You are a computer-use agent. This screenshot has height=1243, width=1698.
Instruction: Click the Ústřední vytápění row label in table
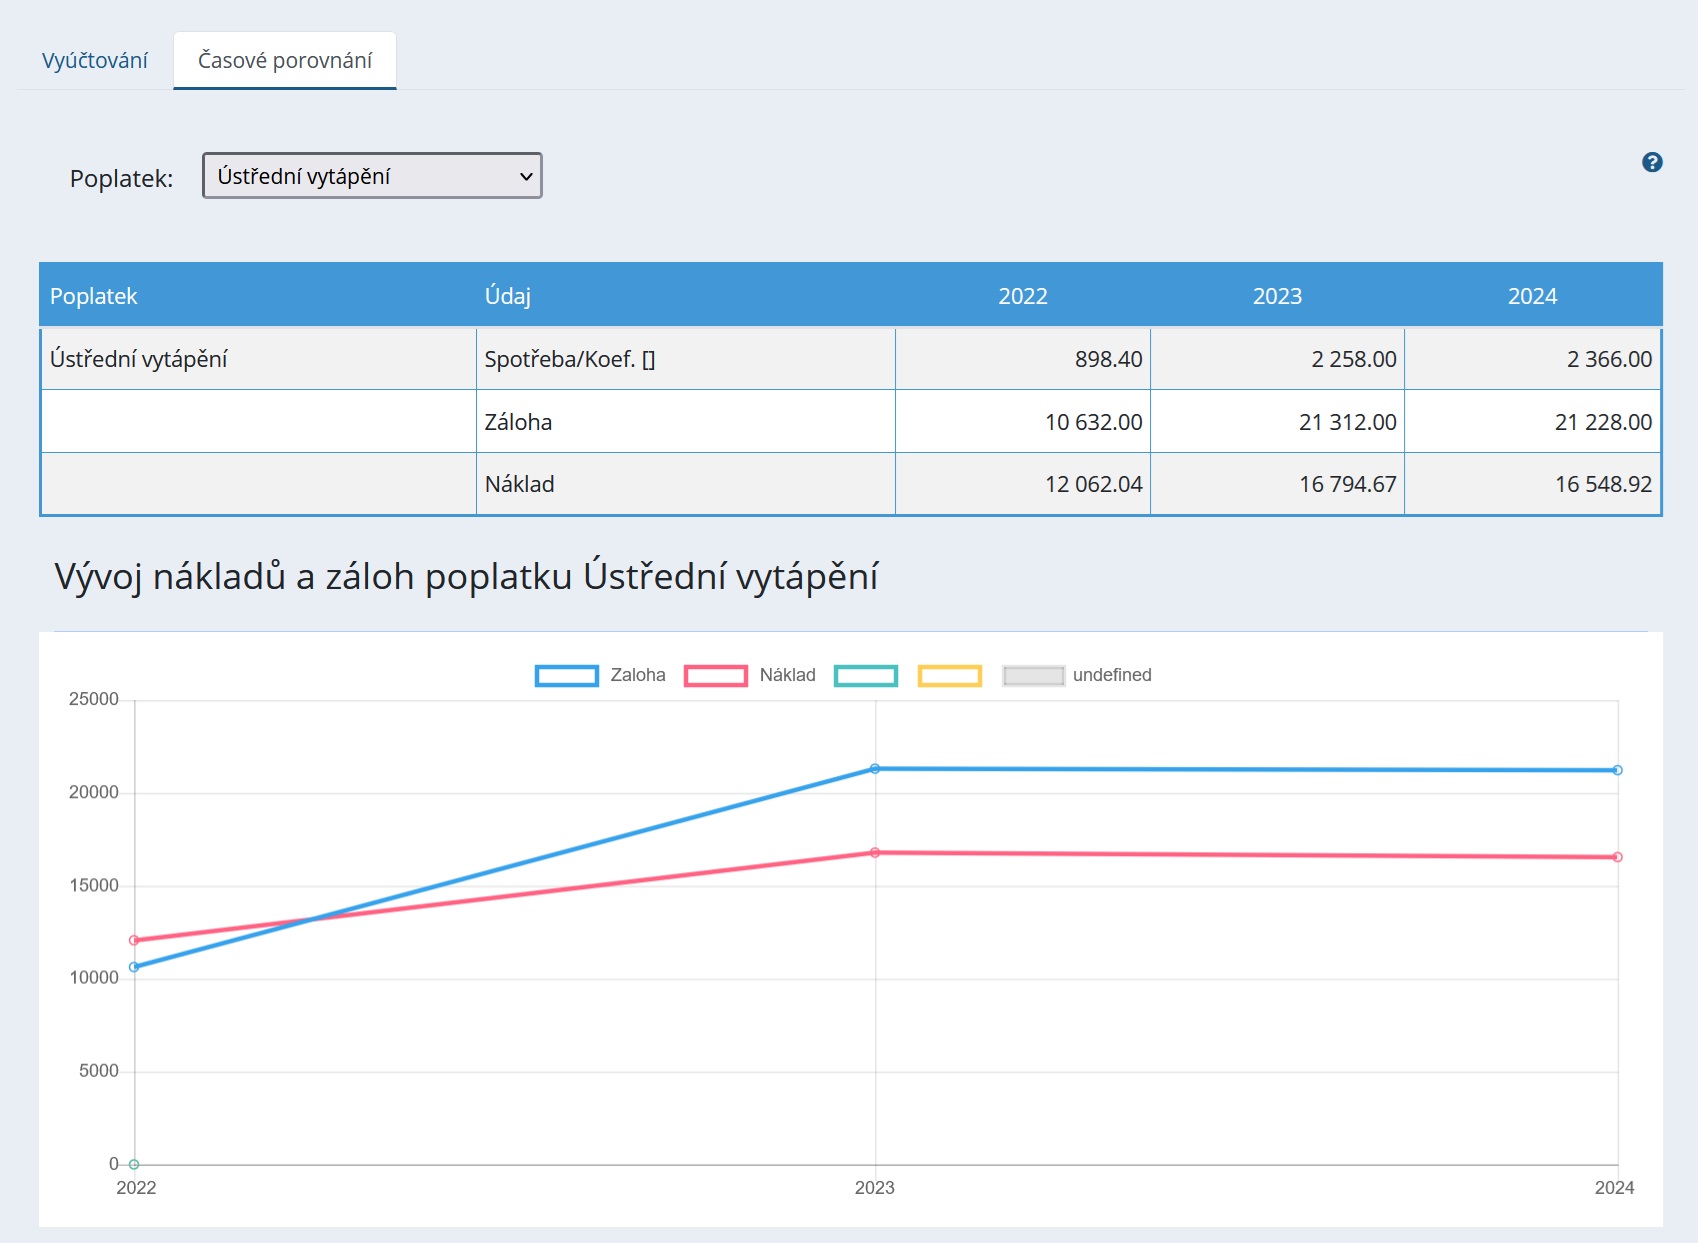click(x=139, y=359)
